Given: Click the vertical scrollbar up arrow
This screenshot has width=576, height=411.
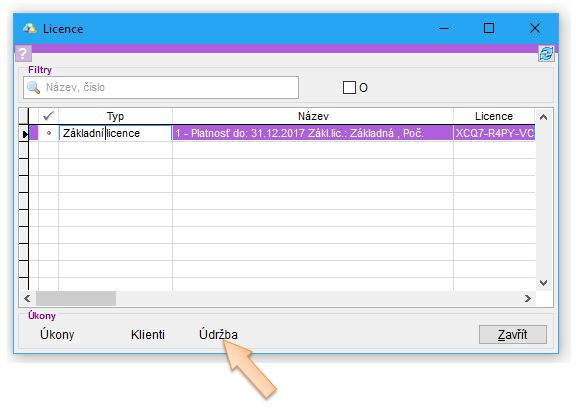Looking at the screenshot, I should pyautogui.click(x=543, y=117).
